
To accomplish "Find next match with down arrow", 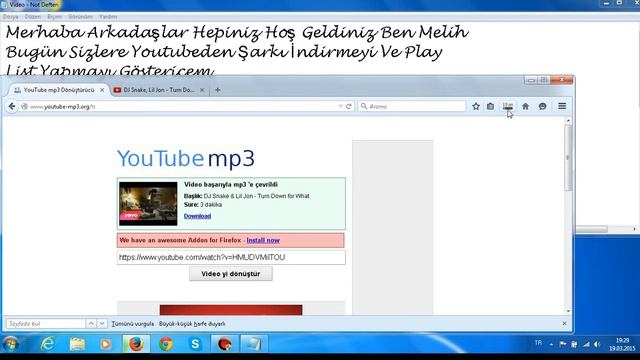I will coord(102,324).
